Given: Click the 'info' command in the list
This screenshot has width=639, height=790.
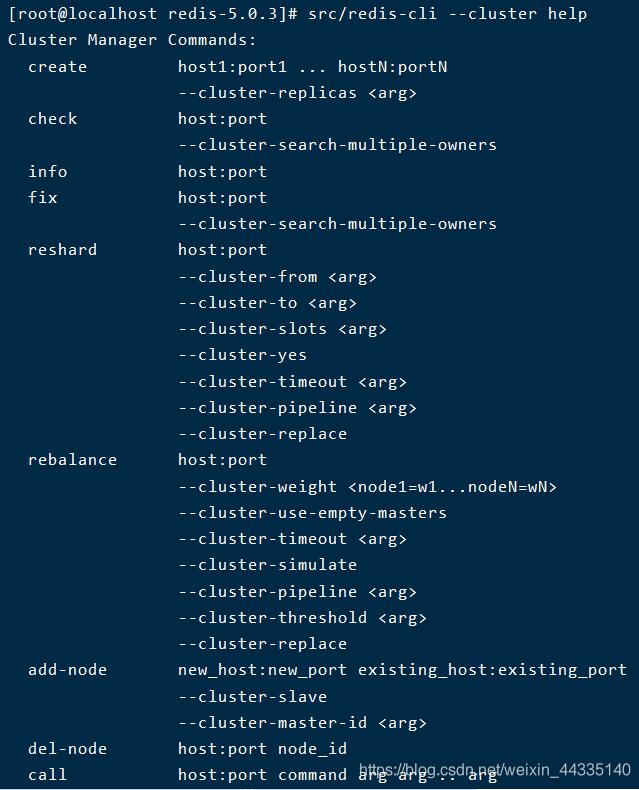Looking at the screenshot, I should click(x=47, y=172).
